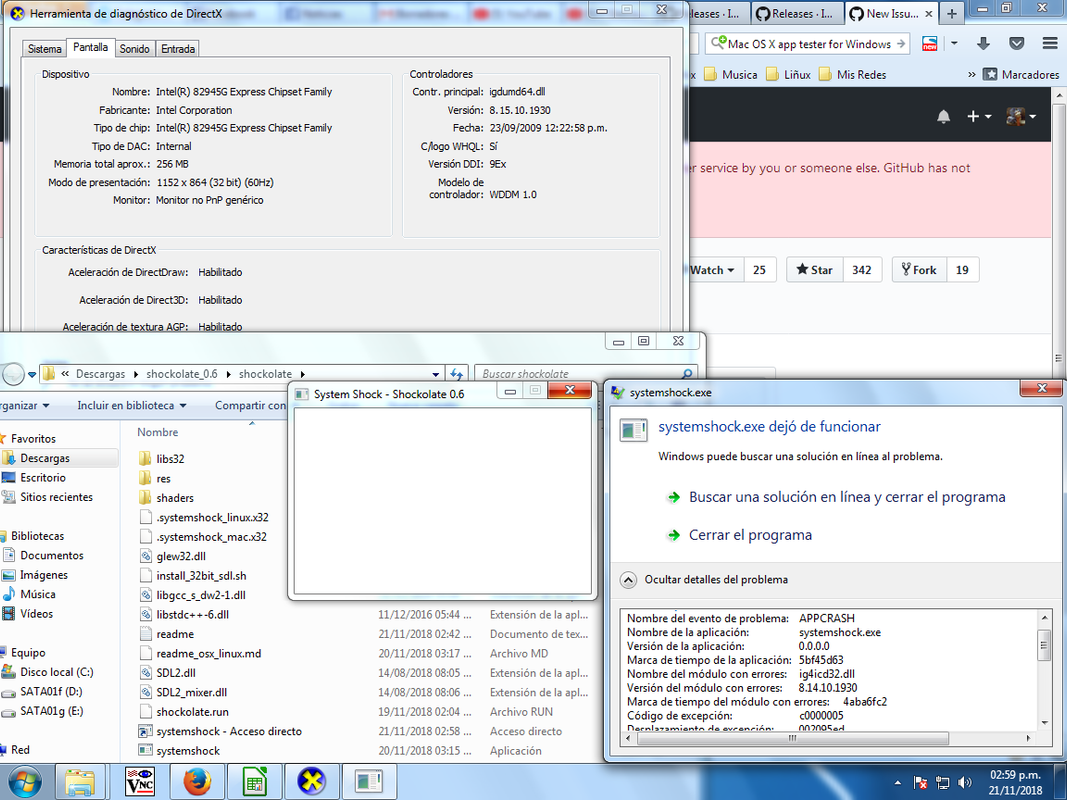Click the Pocket icon in Firefox toolbar
Image resolution: width=1067 pixels, height=800 pixels.
coord(1017,44)
